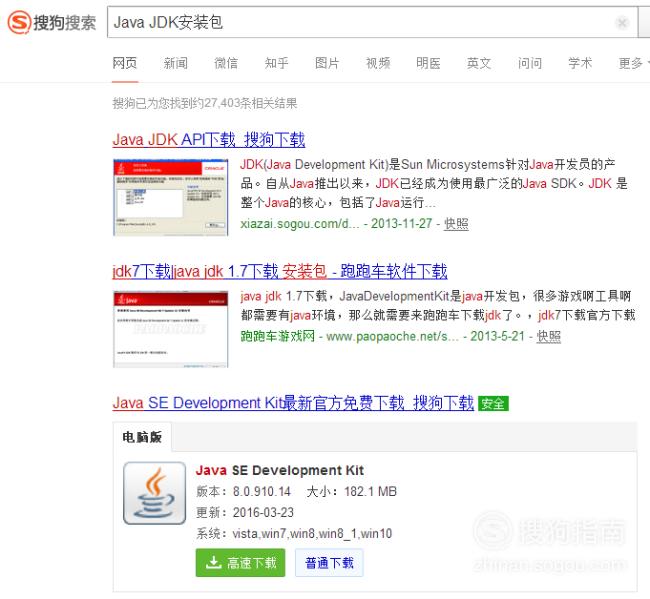Switch to the 新闻 tab
The image size is (650, 599).
point(175,63)
